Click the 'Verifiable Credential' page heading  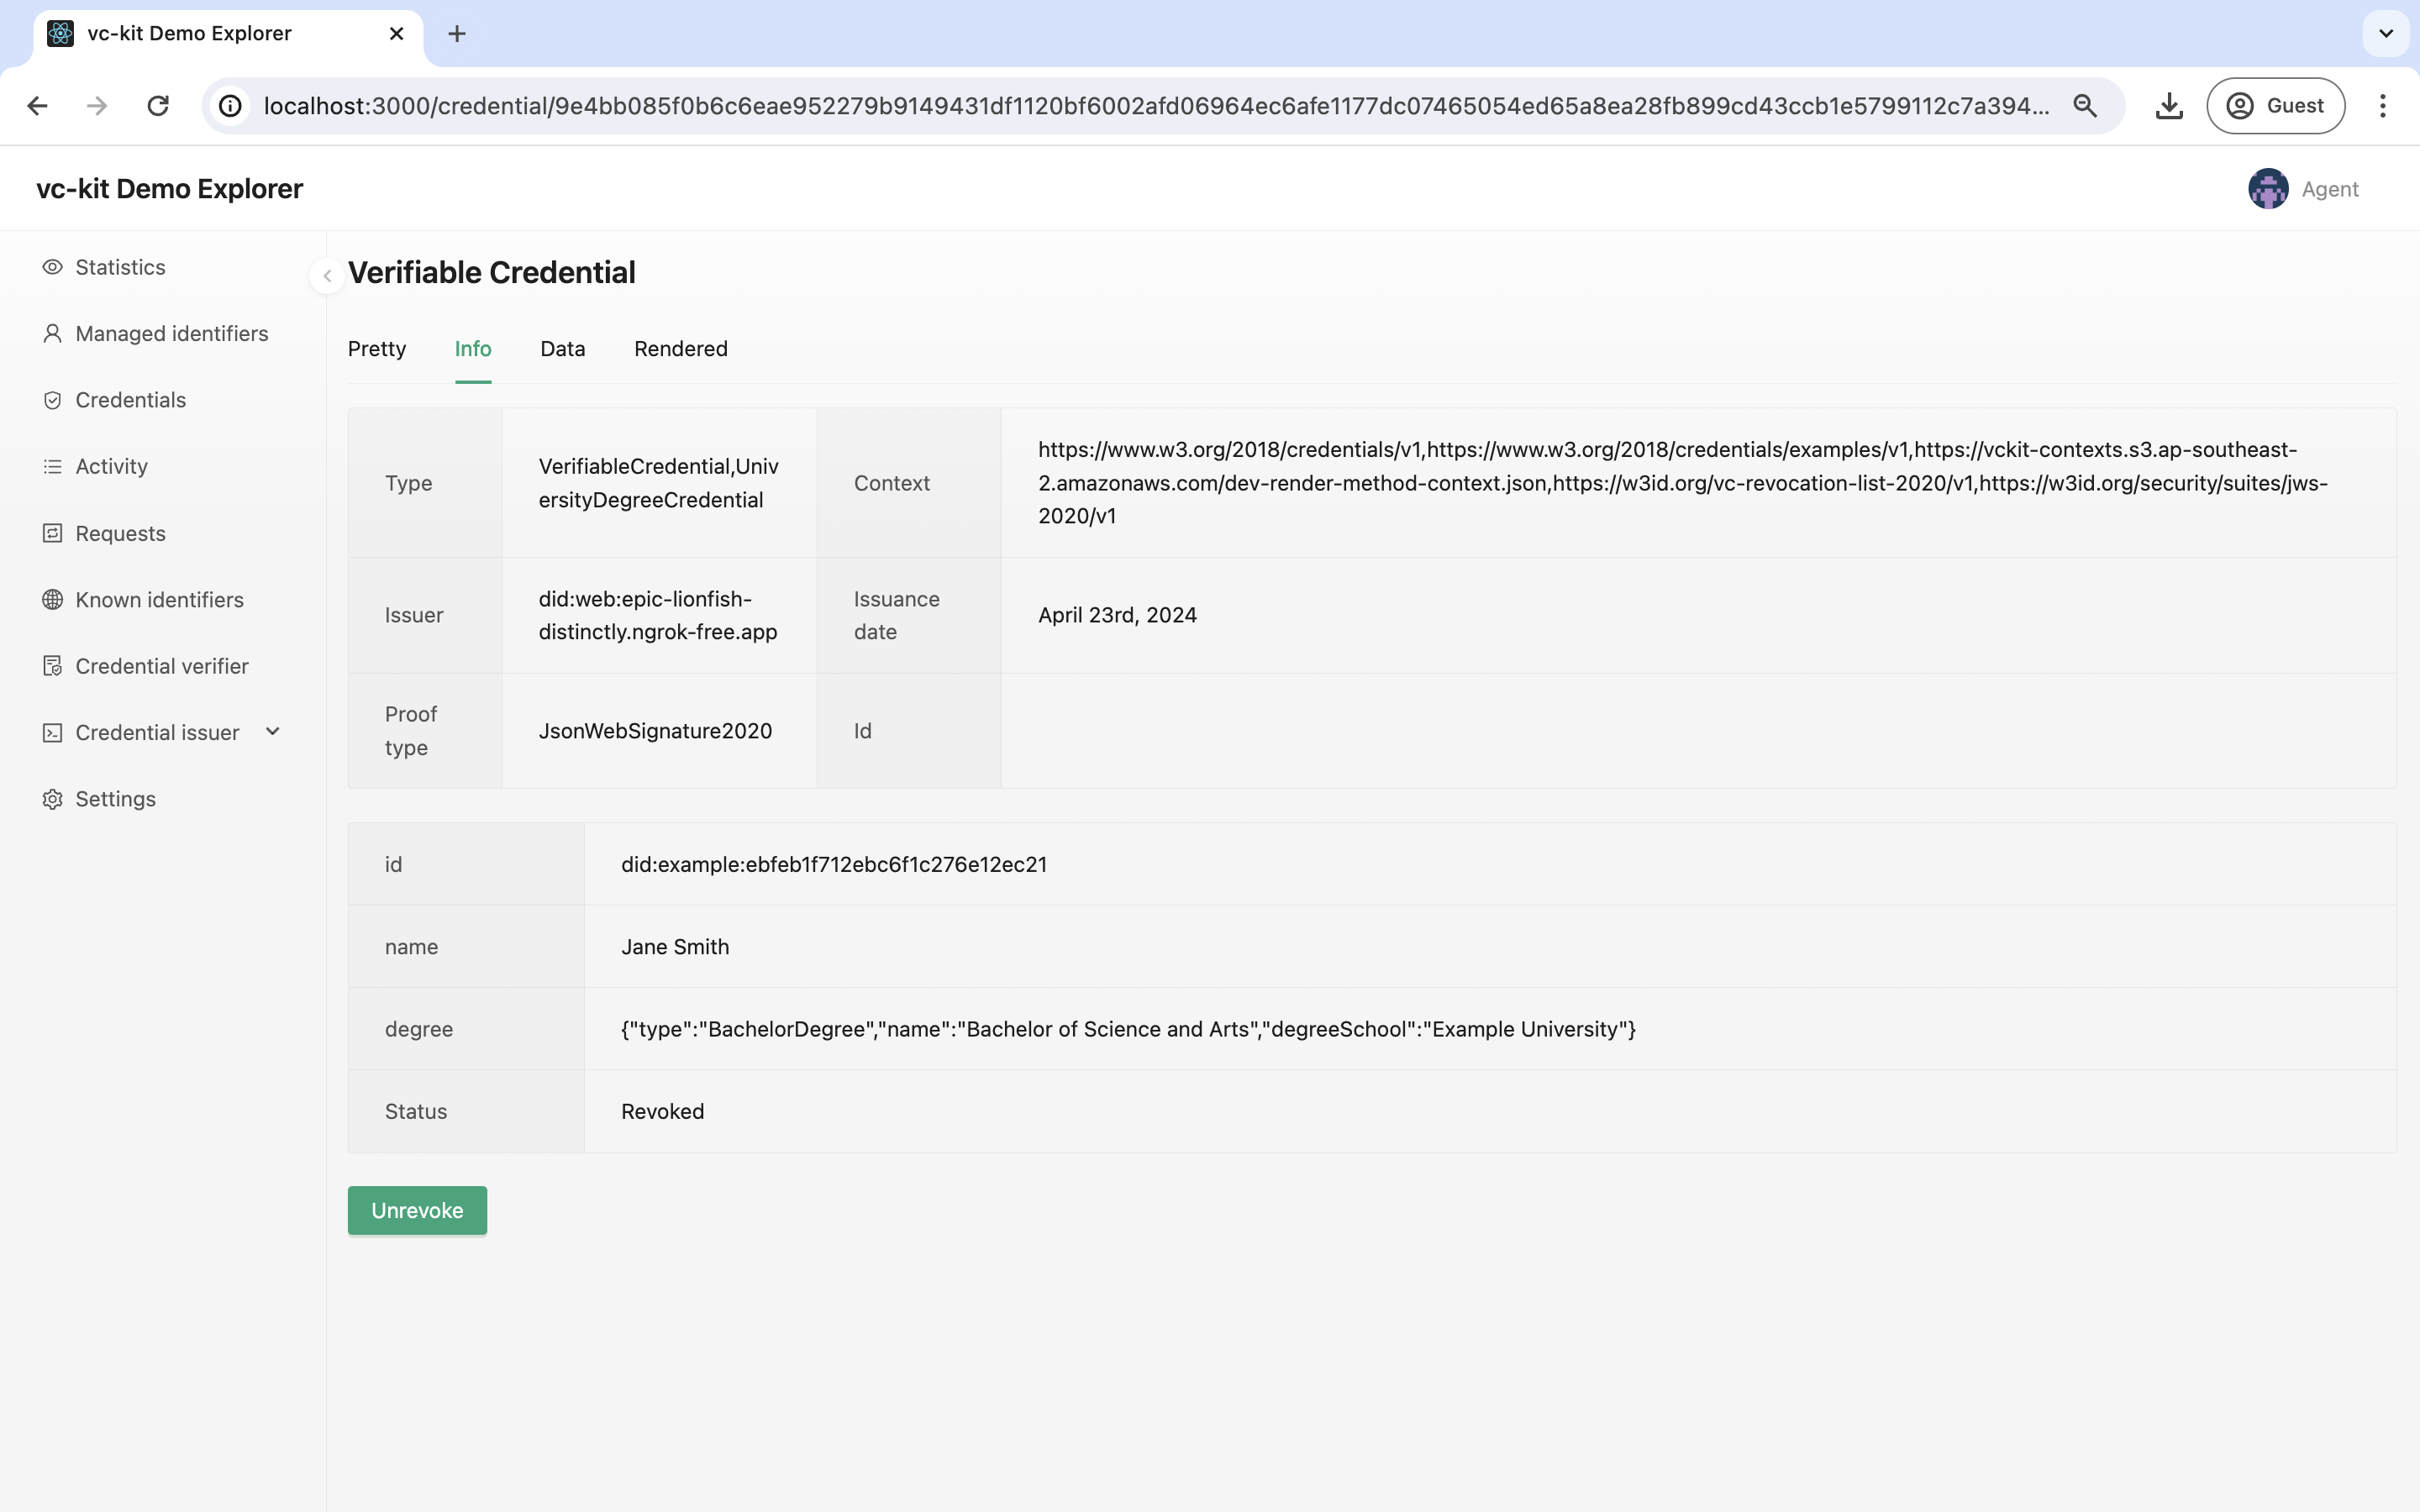point(491,272)
